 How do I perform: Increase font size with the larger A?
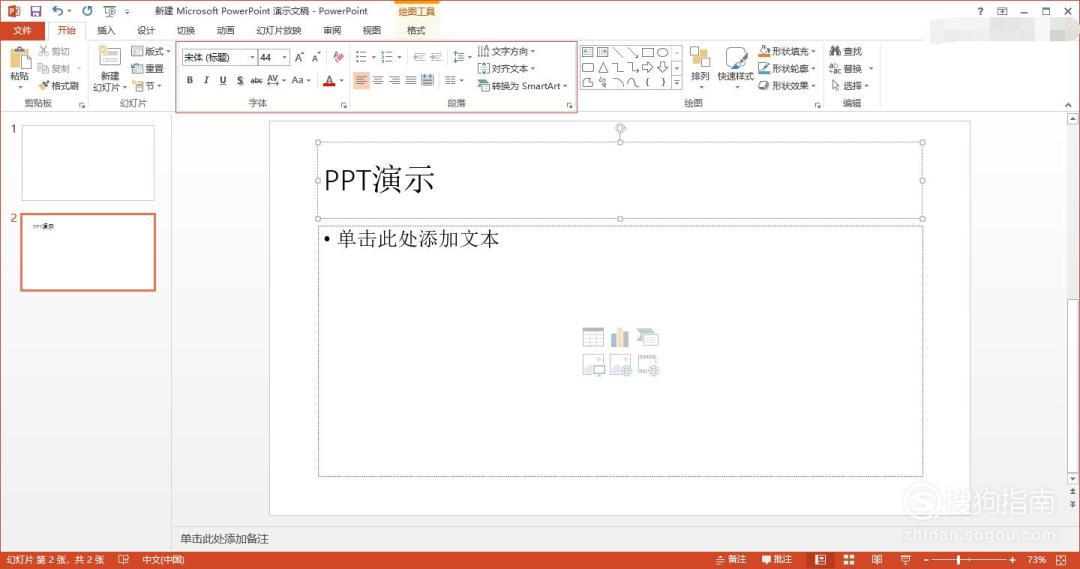(x=300, y=57)
